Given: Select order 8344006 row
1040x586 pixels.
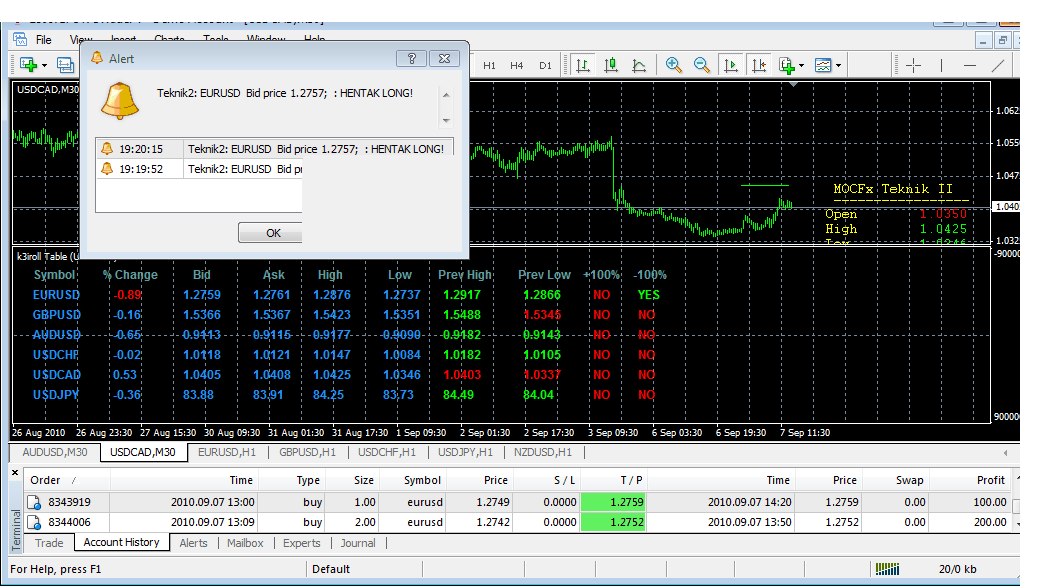Looking at the screenshot, I should (x=518, y=522).
